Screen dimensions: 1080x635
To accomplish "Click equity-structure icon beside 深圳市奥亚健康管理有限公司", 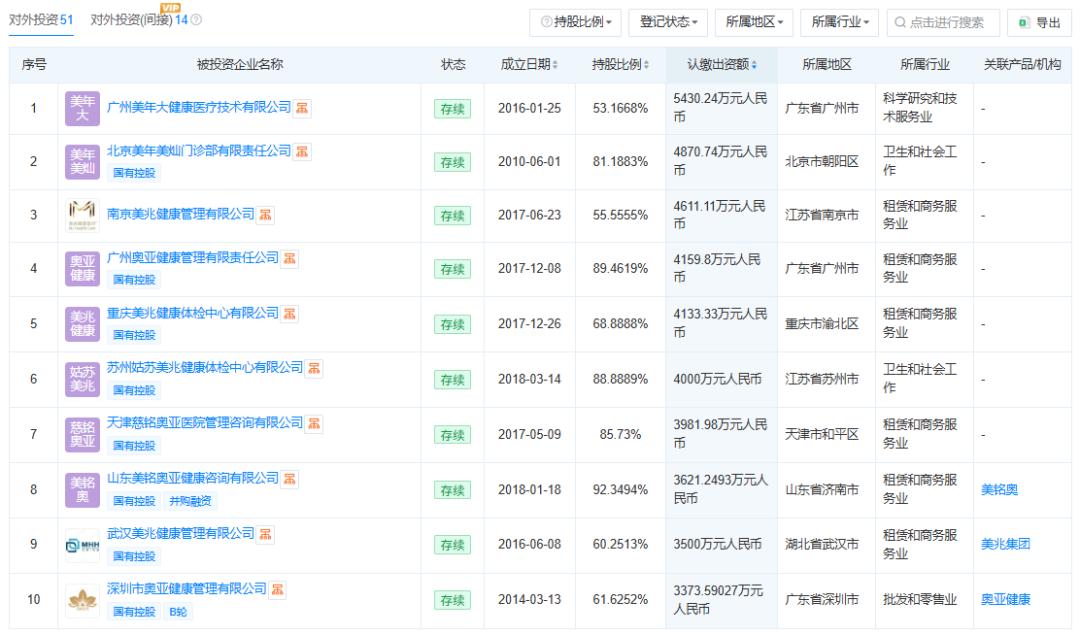I will pyautogui.click(x=278, y=590).
